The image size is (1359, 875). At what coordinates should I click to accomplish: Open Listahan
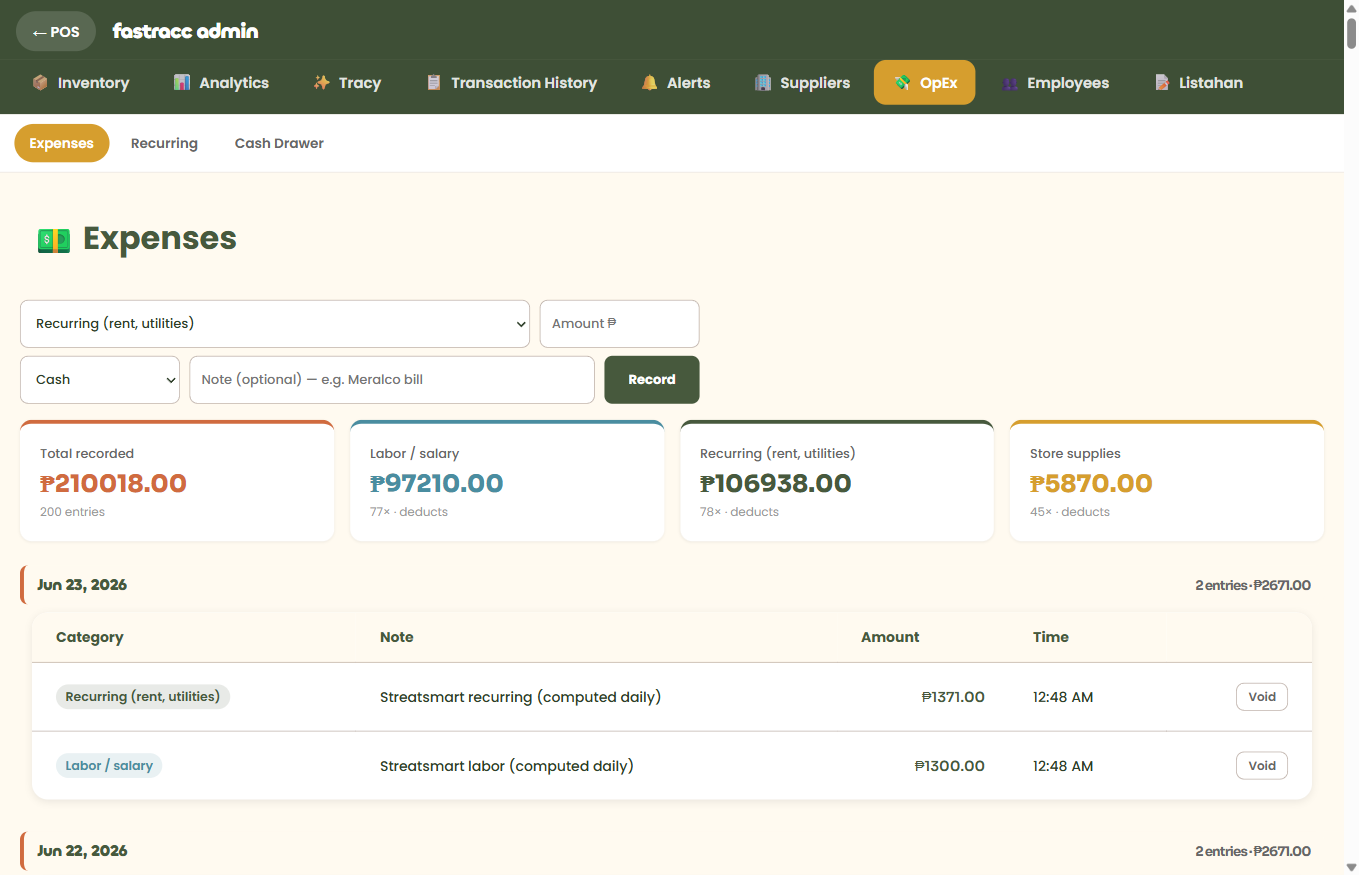pos(1198,83)
